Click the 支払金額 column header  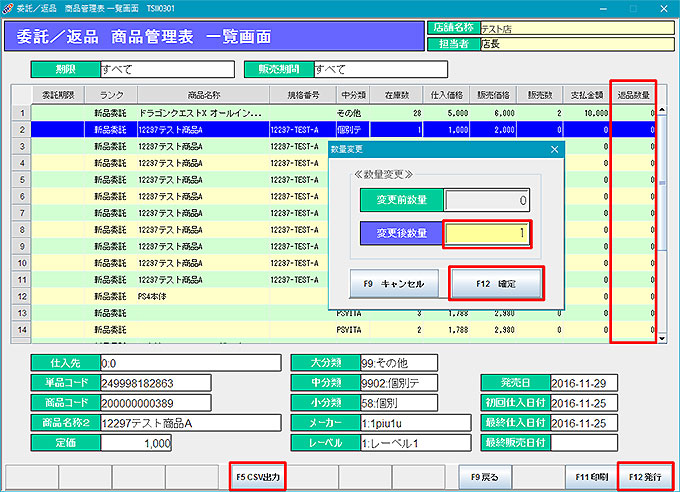(x=587, y=95)
